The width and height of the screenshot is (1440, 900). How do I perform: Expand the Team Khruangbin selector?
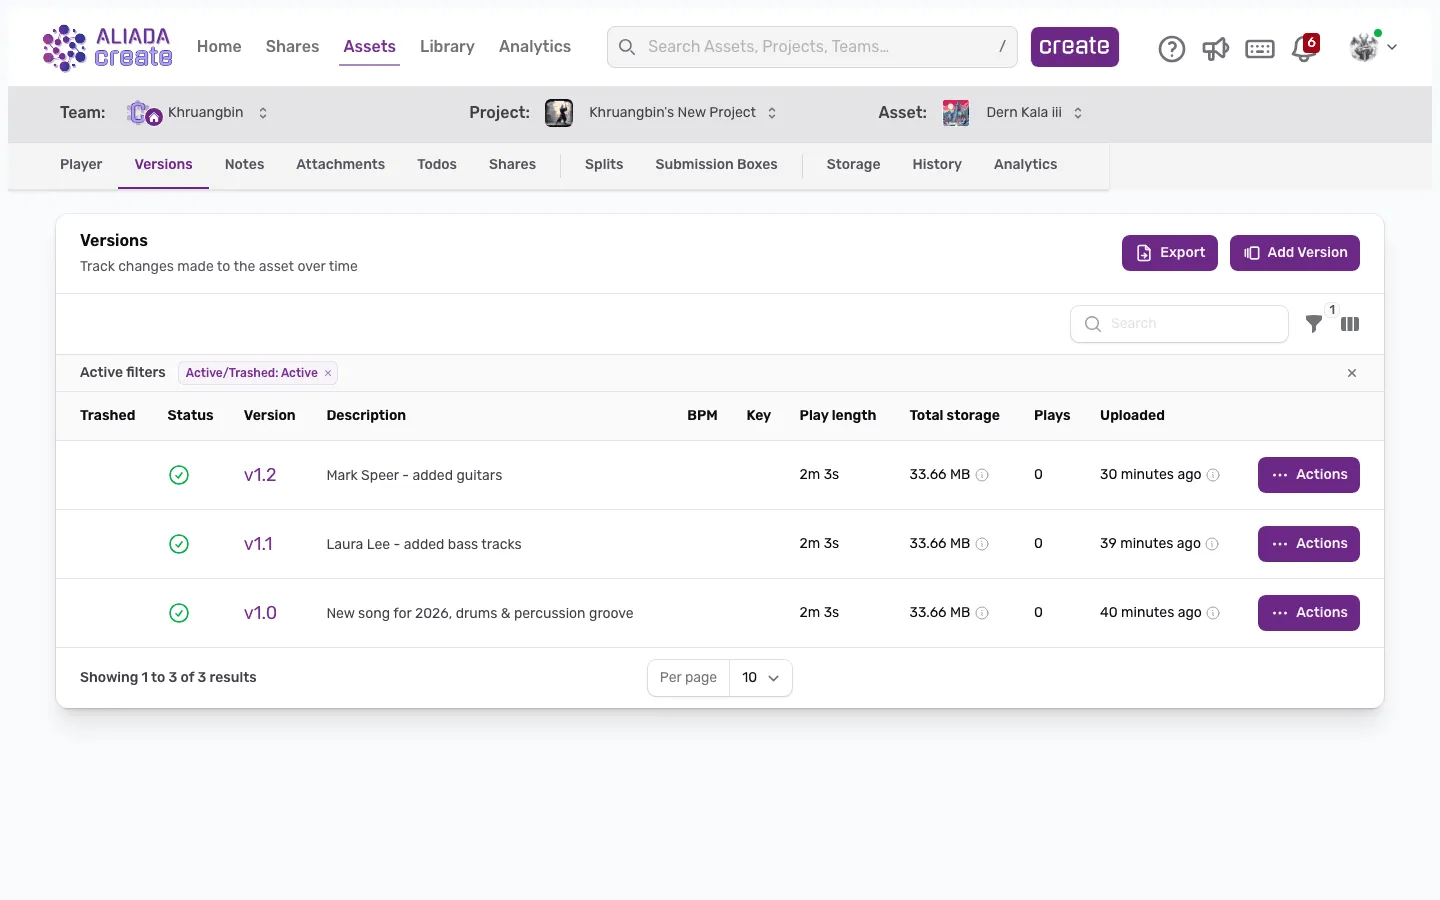tap(263, 113)
